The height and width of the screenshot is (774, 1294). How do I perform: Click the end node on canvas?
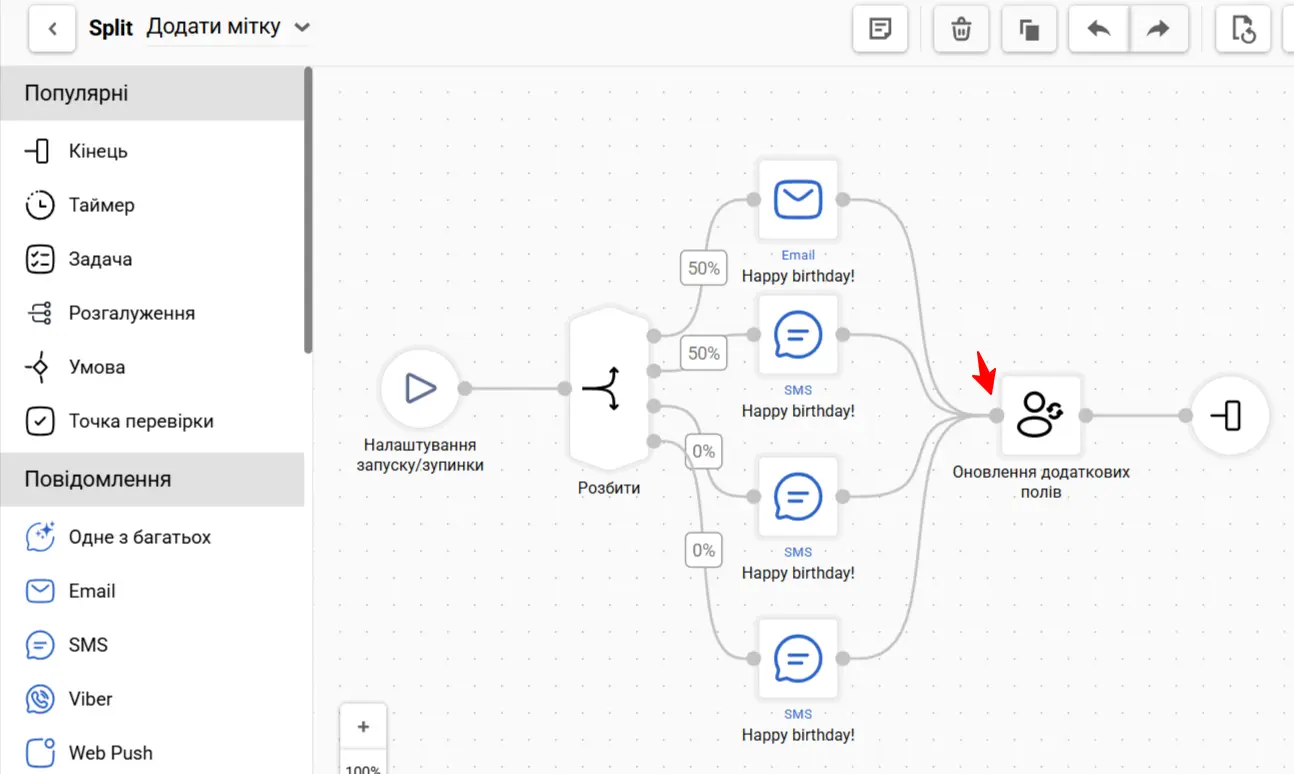coord(1229,415)
